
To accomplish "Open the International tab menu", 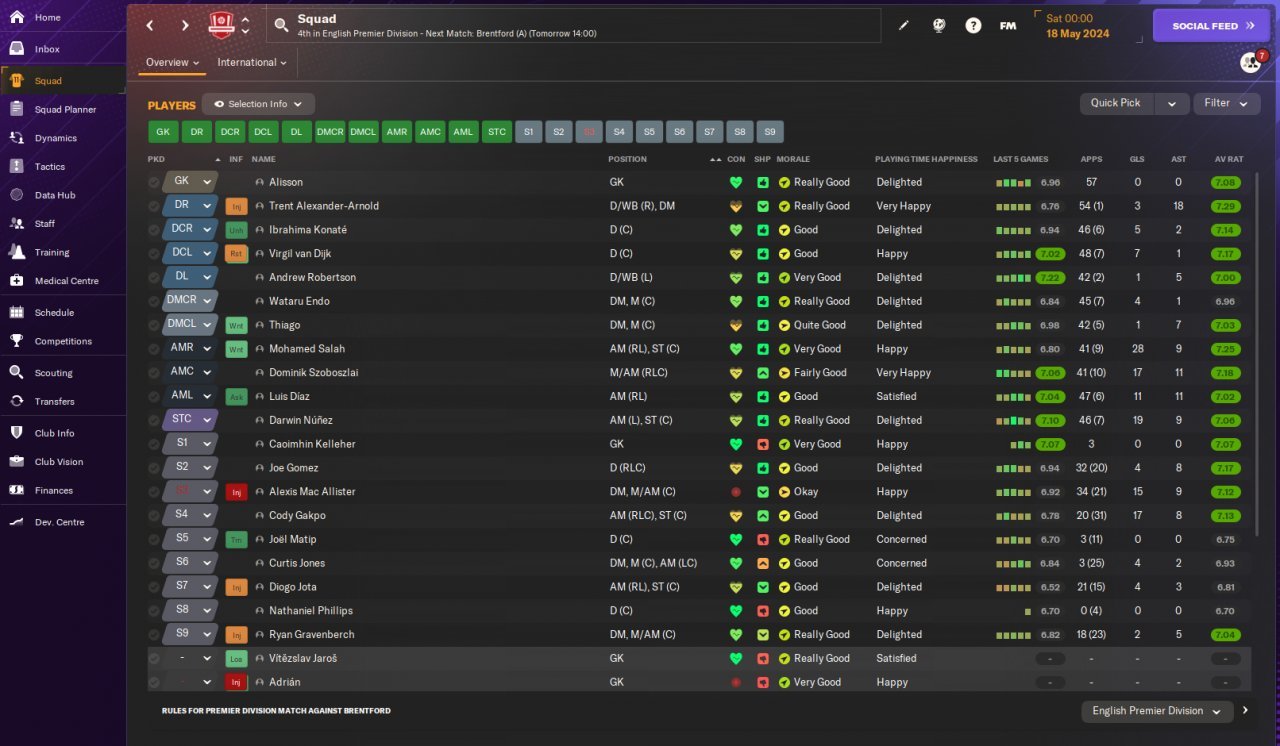I will [x=252, y=62].
